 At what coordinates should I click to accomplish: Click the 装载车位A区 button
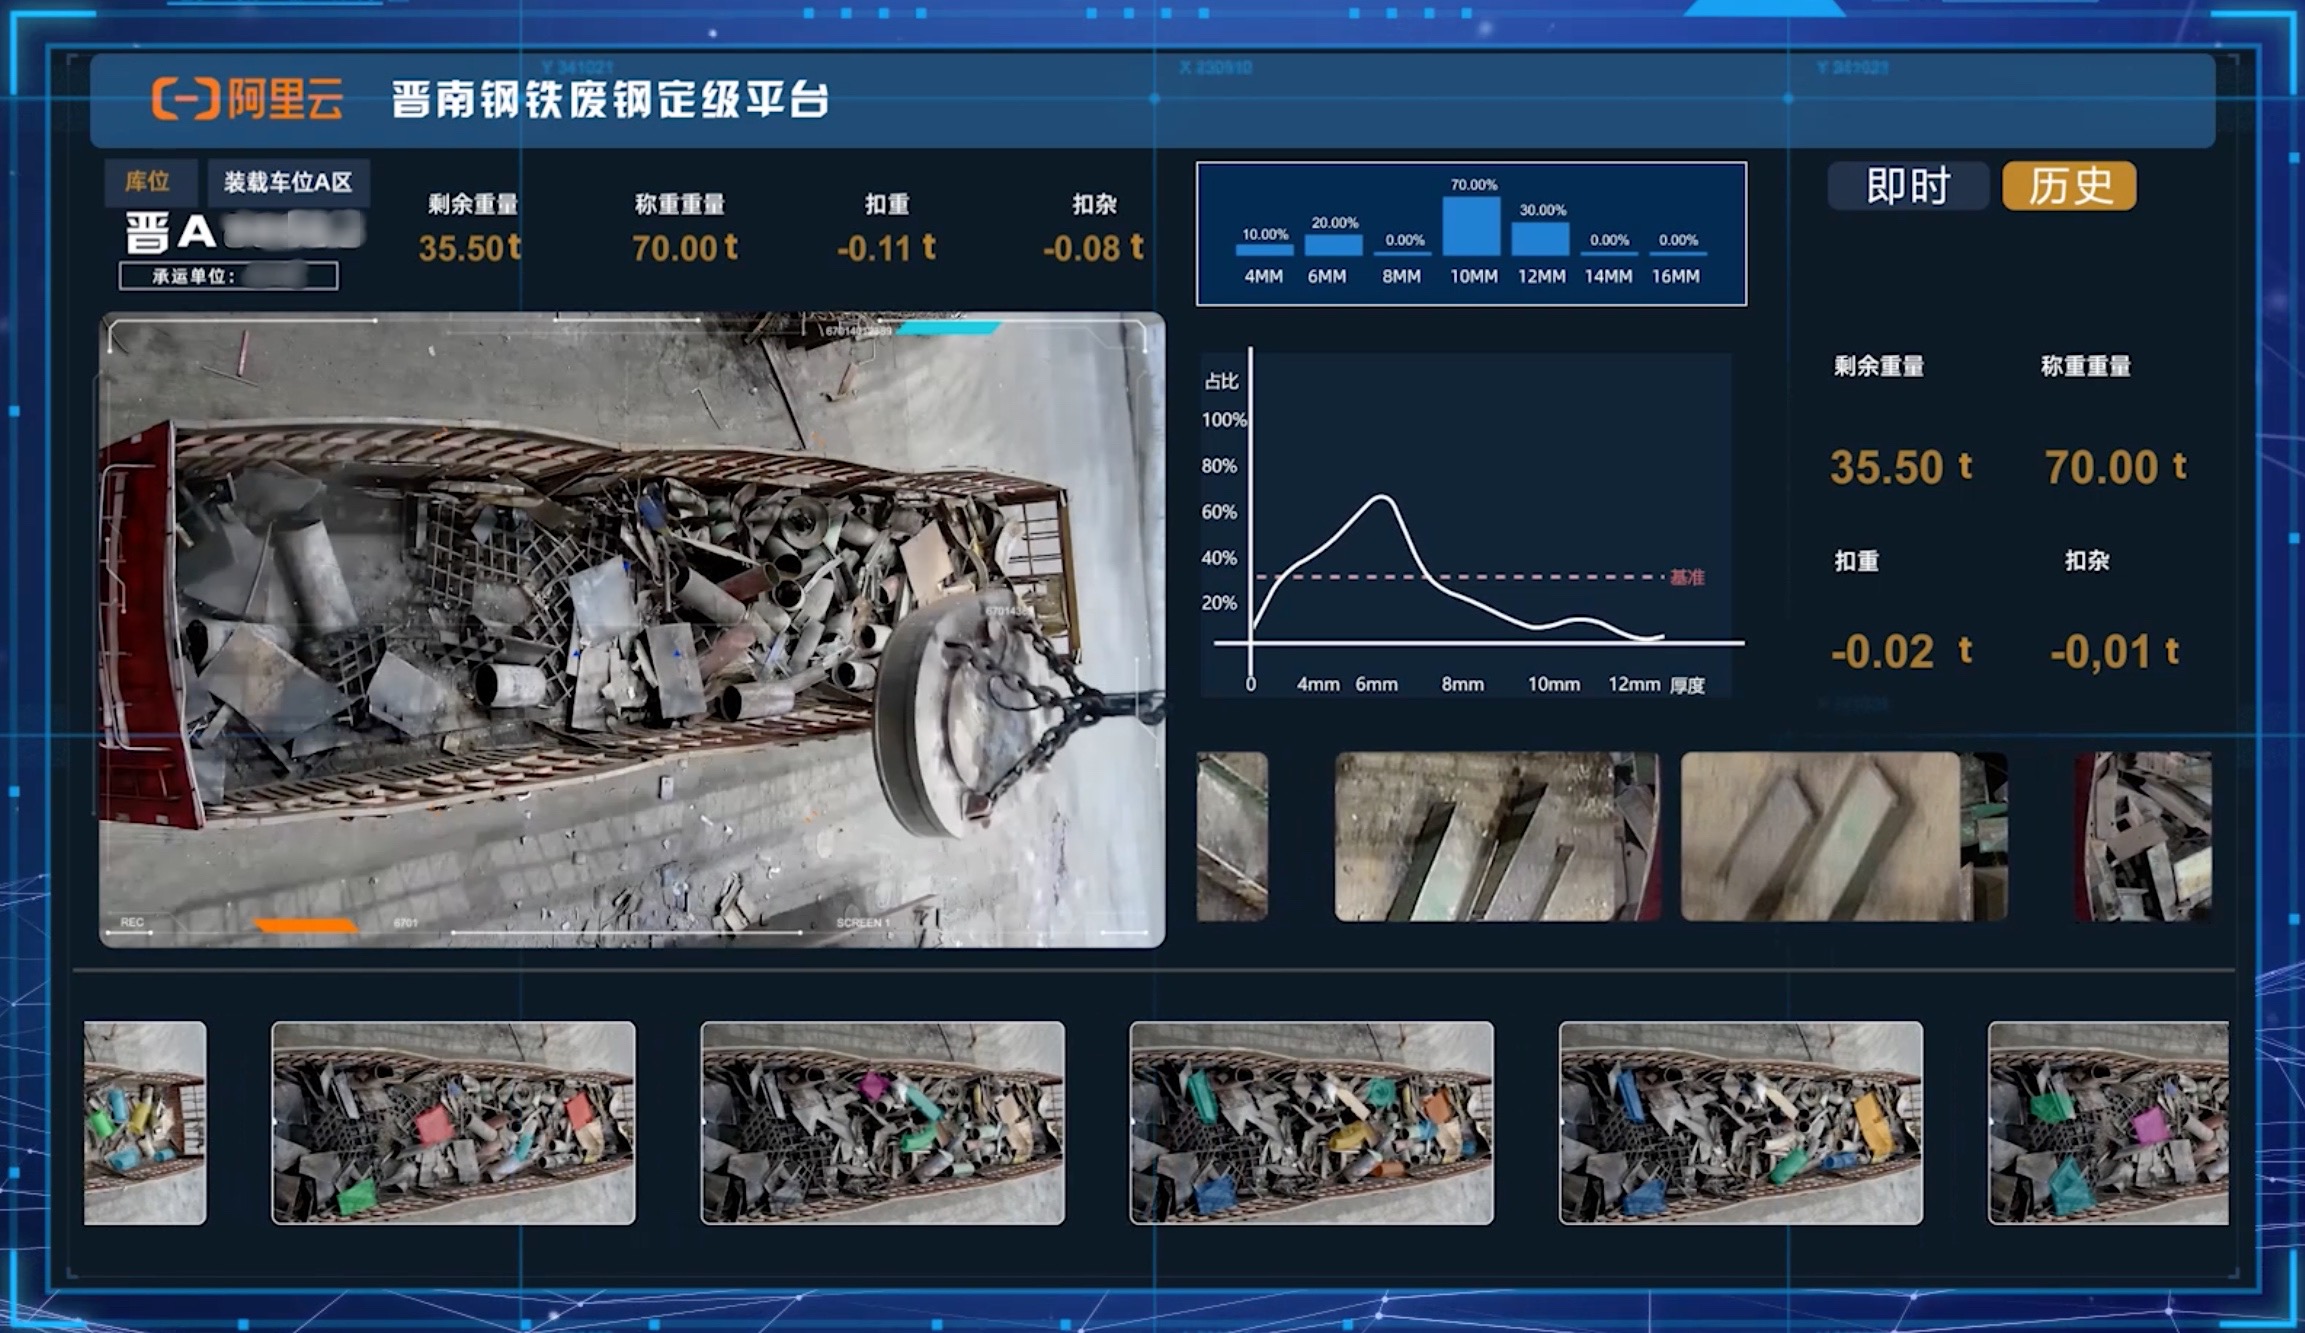[288, 182]
